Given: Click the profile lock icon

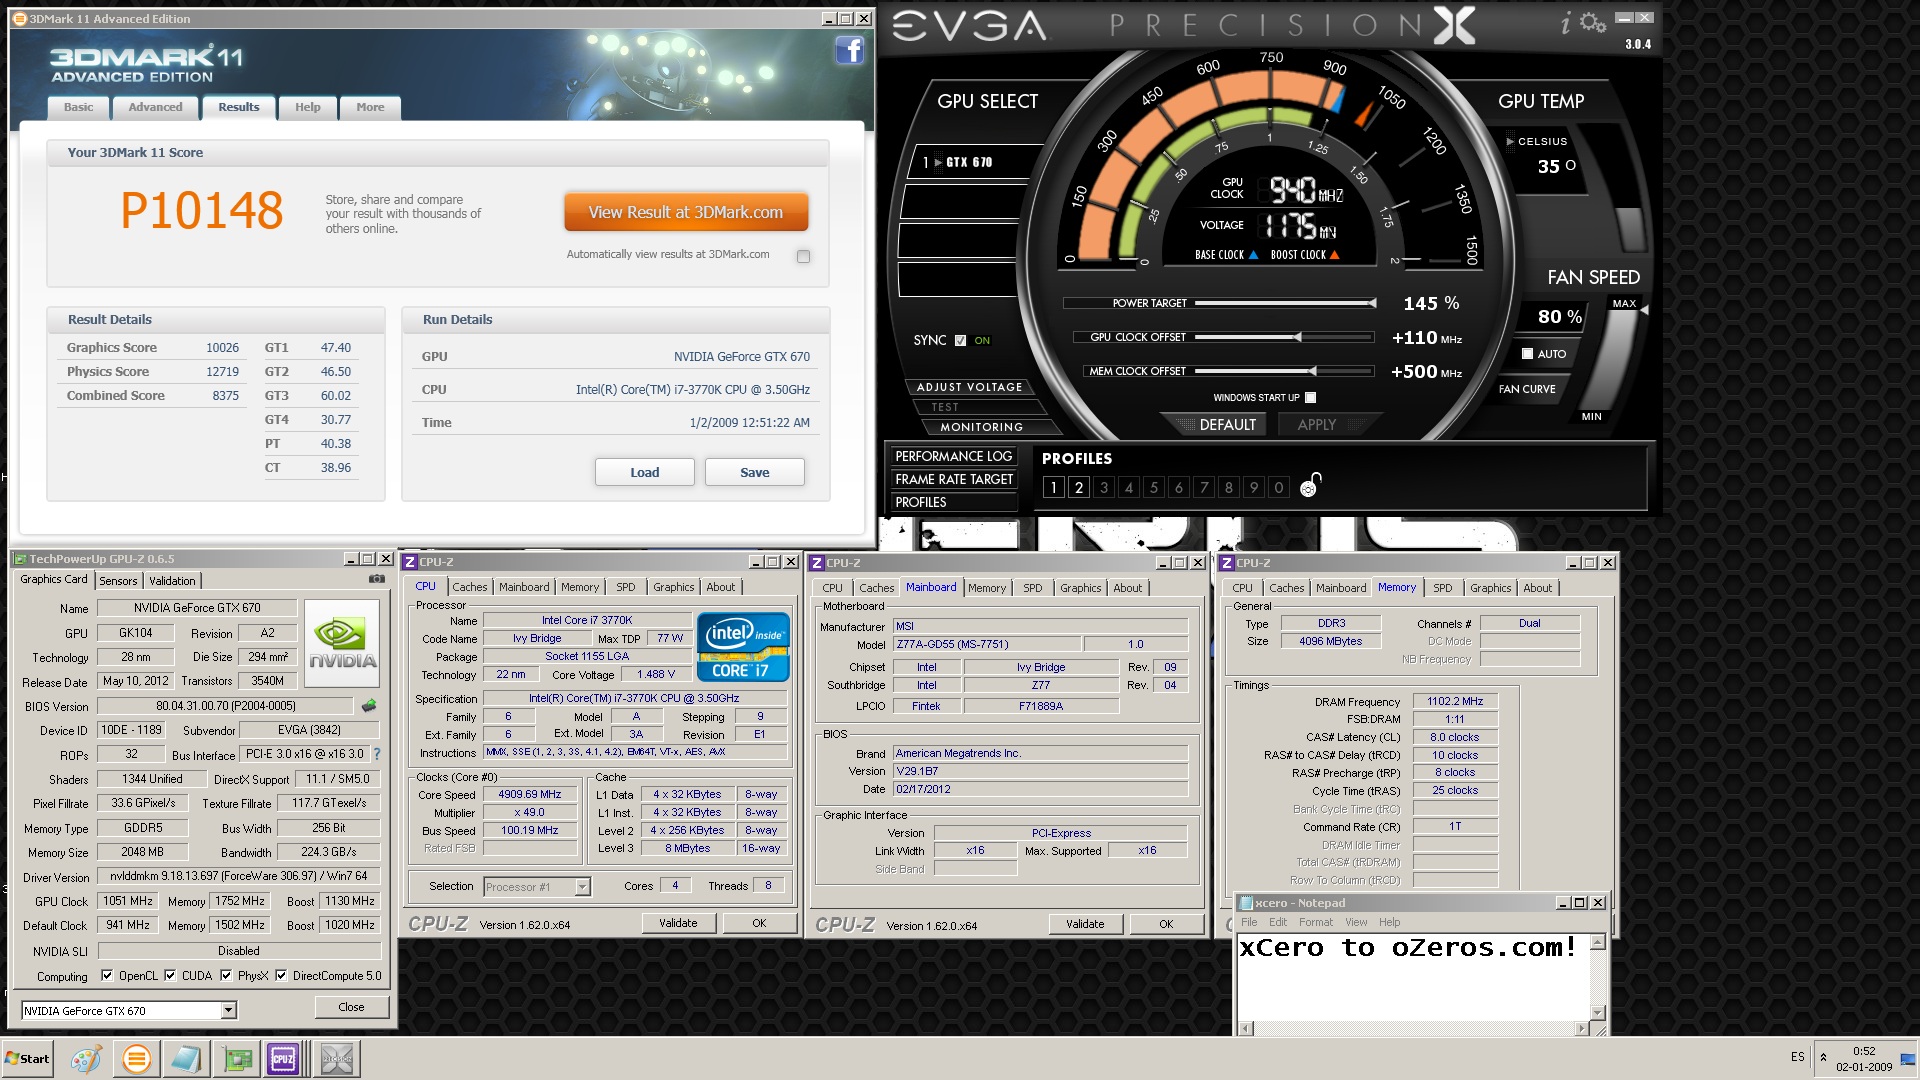Looking at the screenshot, I should pos(1310,485).
